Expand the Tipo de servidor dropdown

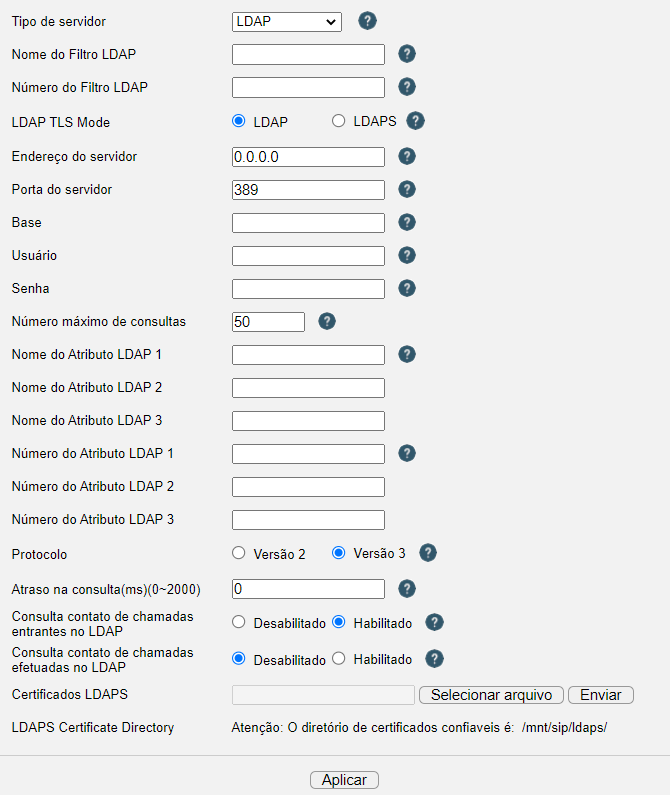(x=287, y=22)
